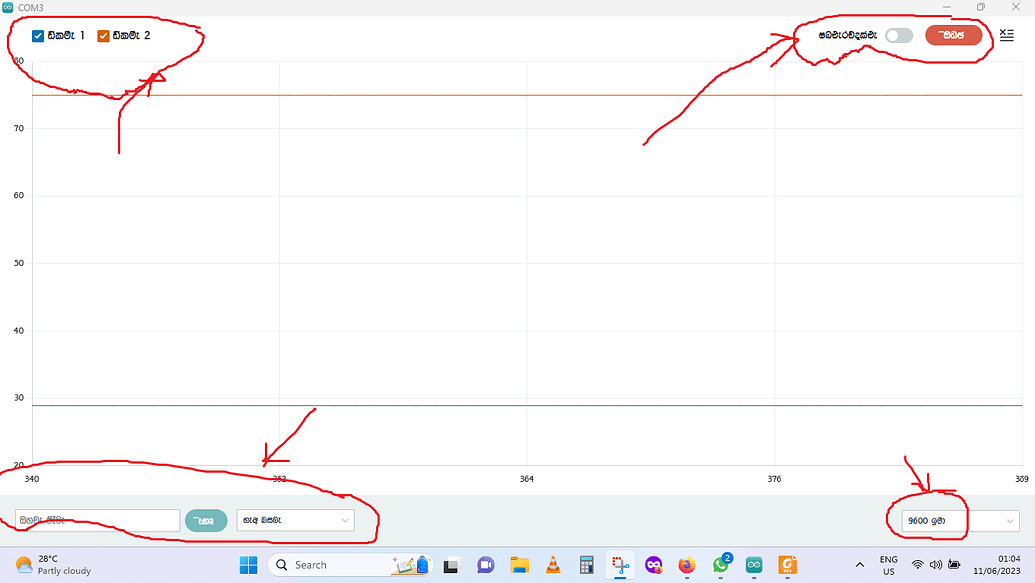This screenshot has width=1035, height=583.
Task: Open the Windows Start menu
Action: coord(247,564)
